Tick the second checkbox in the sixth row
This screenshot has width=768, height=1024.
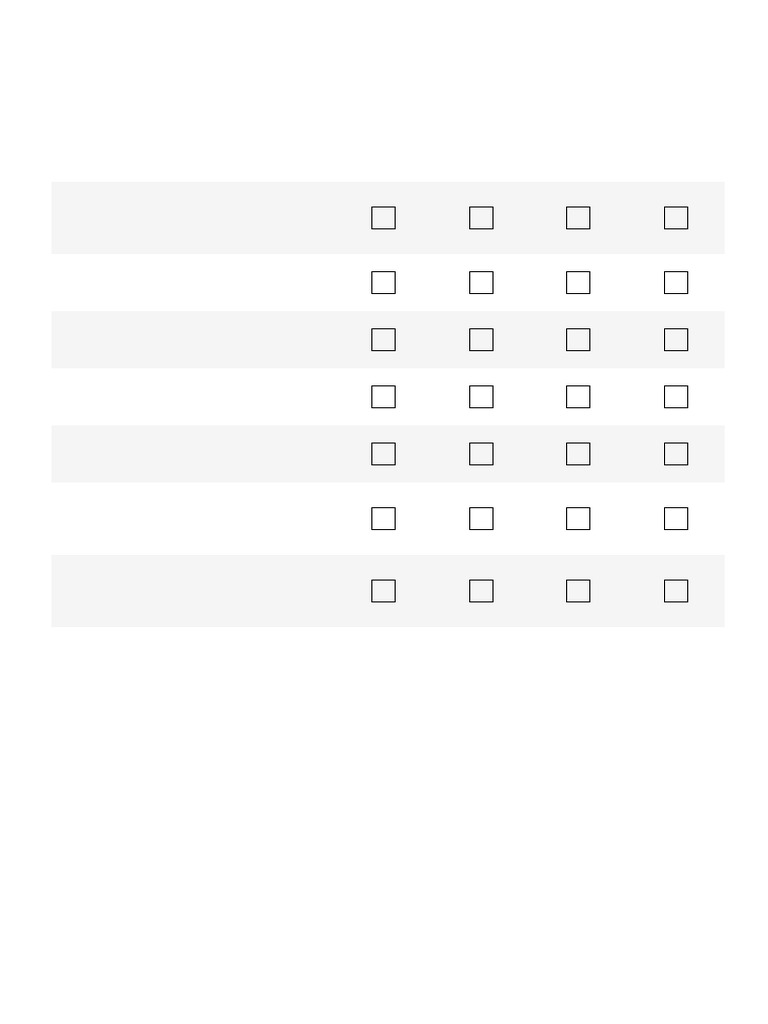point(481,519)
